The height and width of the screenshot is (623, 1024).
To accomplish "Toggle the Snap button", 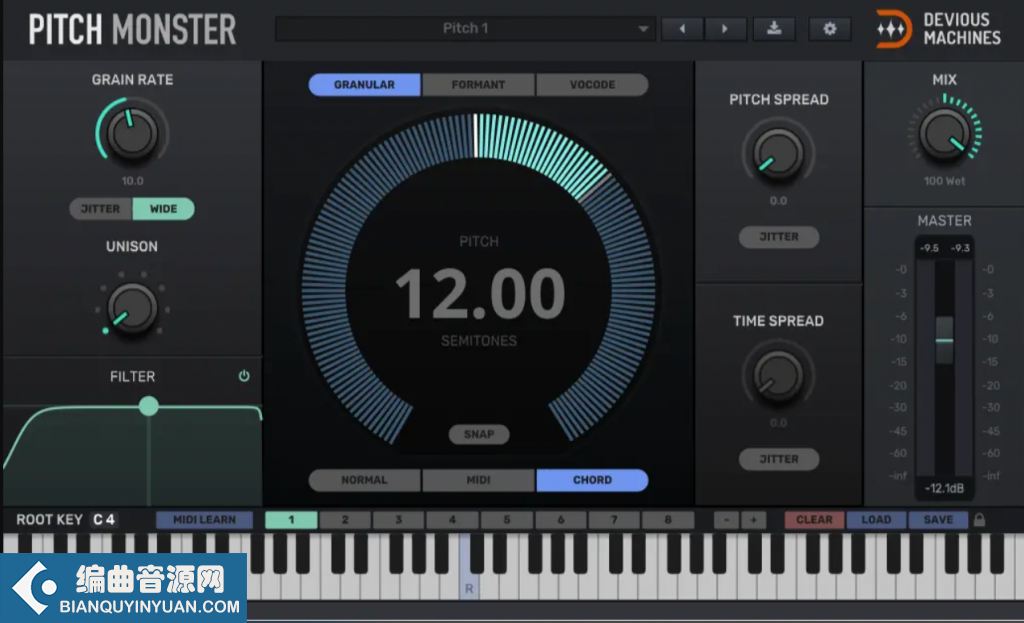I will (x=479, y=434).
